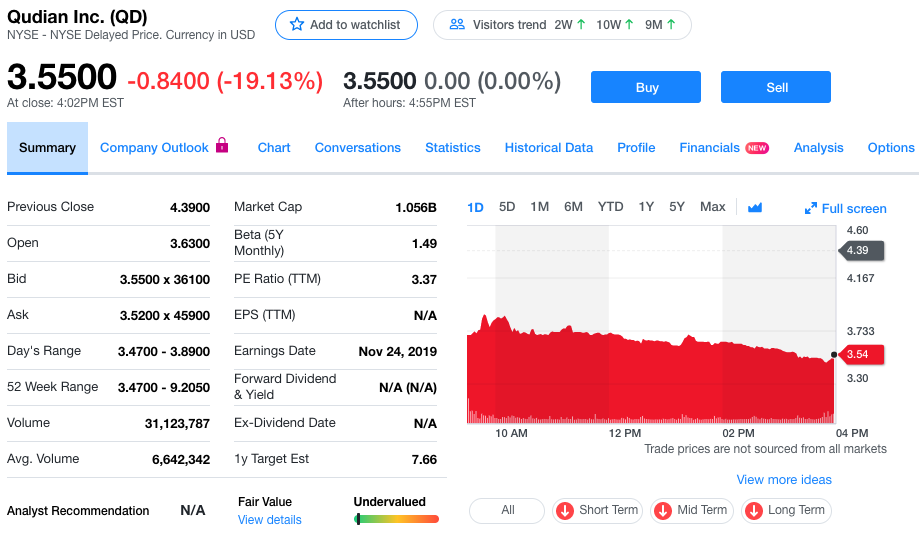Click the 4.39 previous close chart marker

pos(860,250)
